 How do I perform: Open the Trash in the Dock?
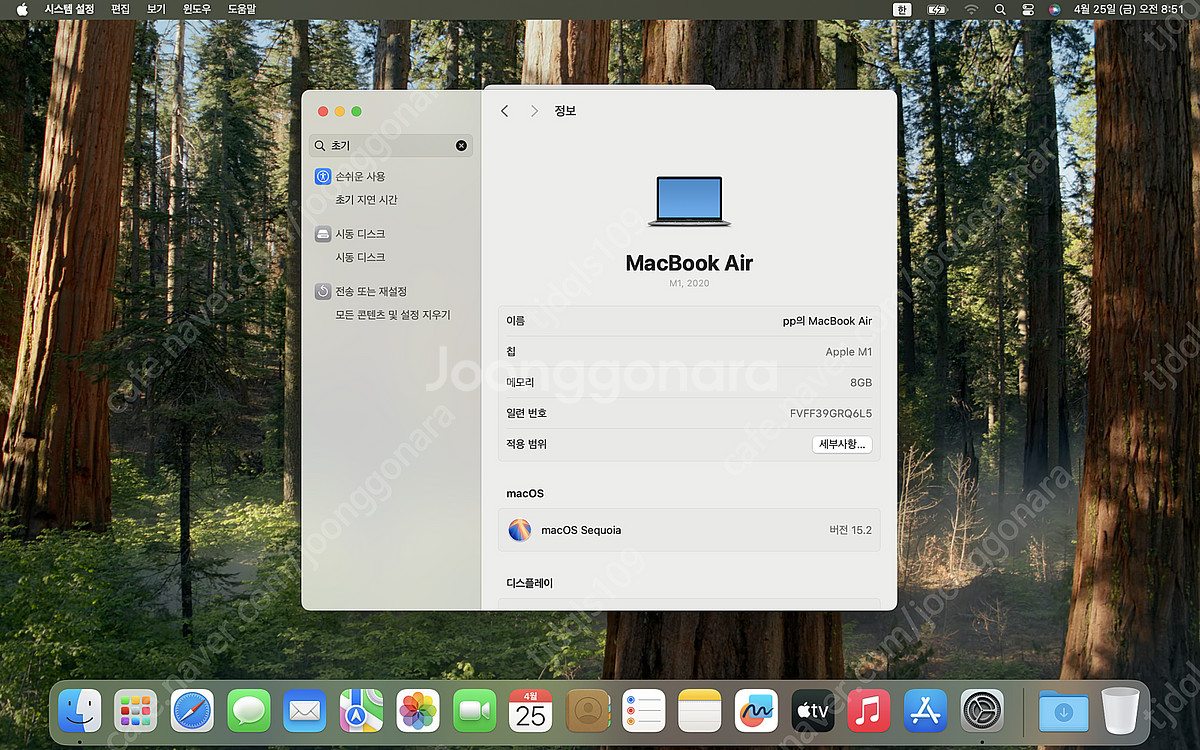click(1120, 711)
